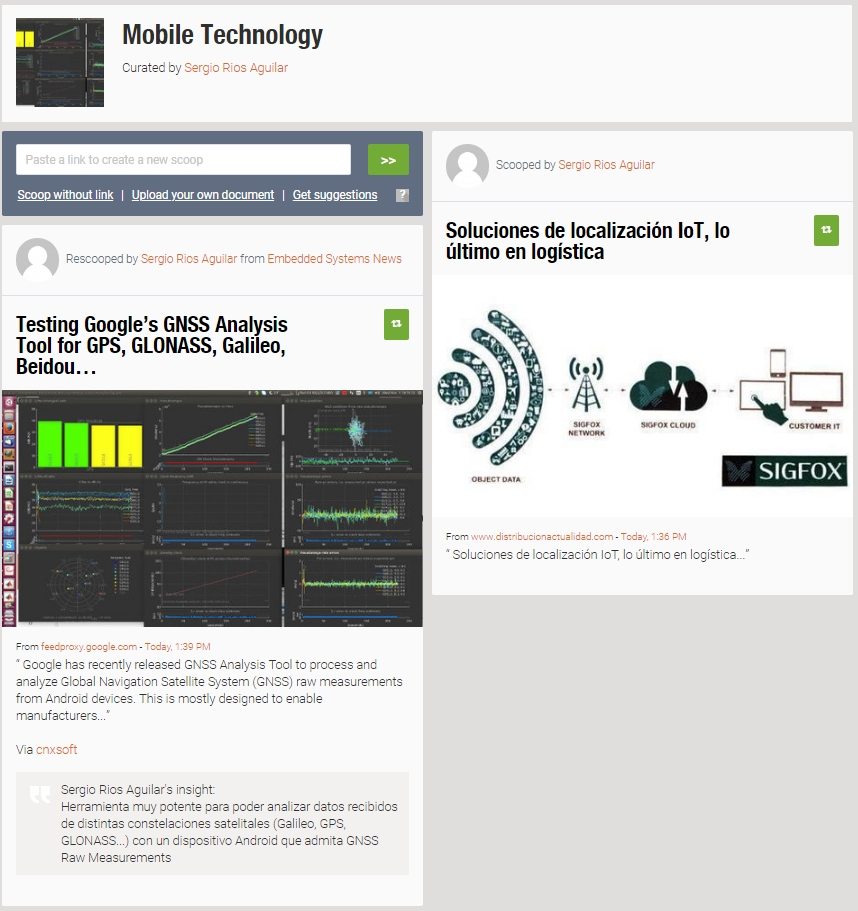
Task: Click the rescoop icon on the Soluciones IoT post
Action: coord(825,230)
